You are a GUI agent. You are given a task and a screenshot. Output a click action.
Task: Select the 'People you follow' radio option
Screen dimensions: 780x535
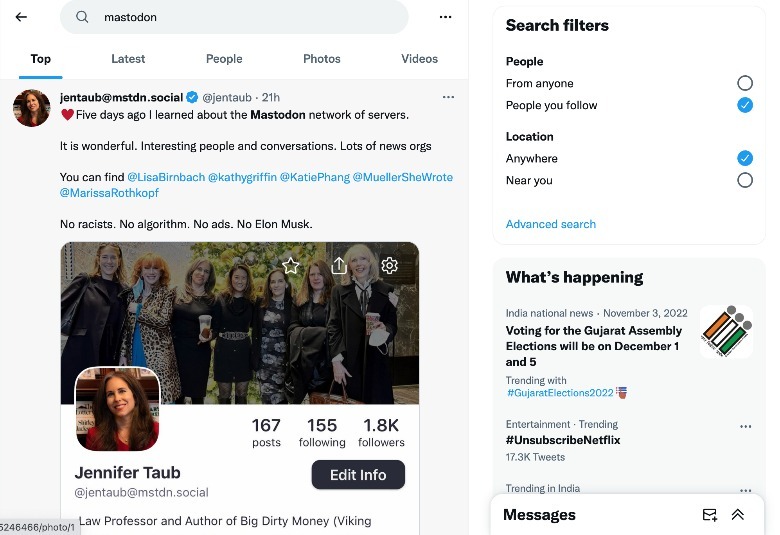pos(744,105)
